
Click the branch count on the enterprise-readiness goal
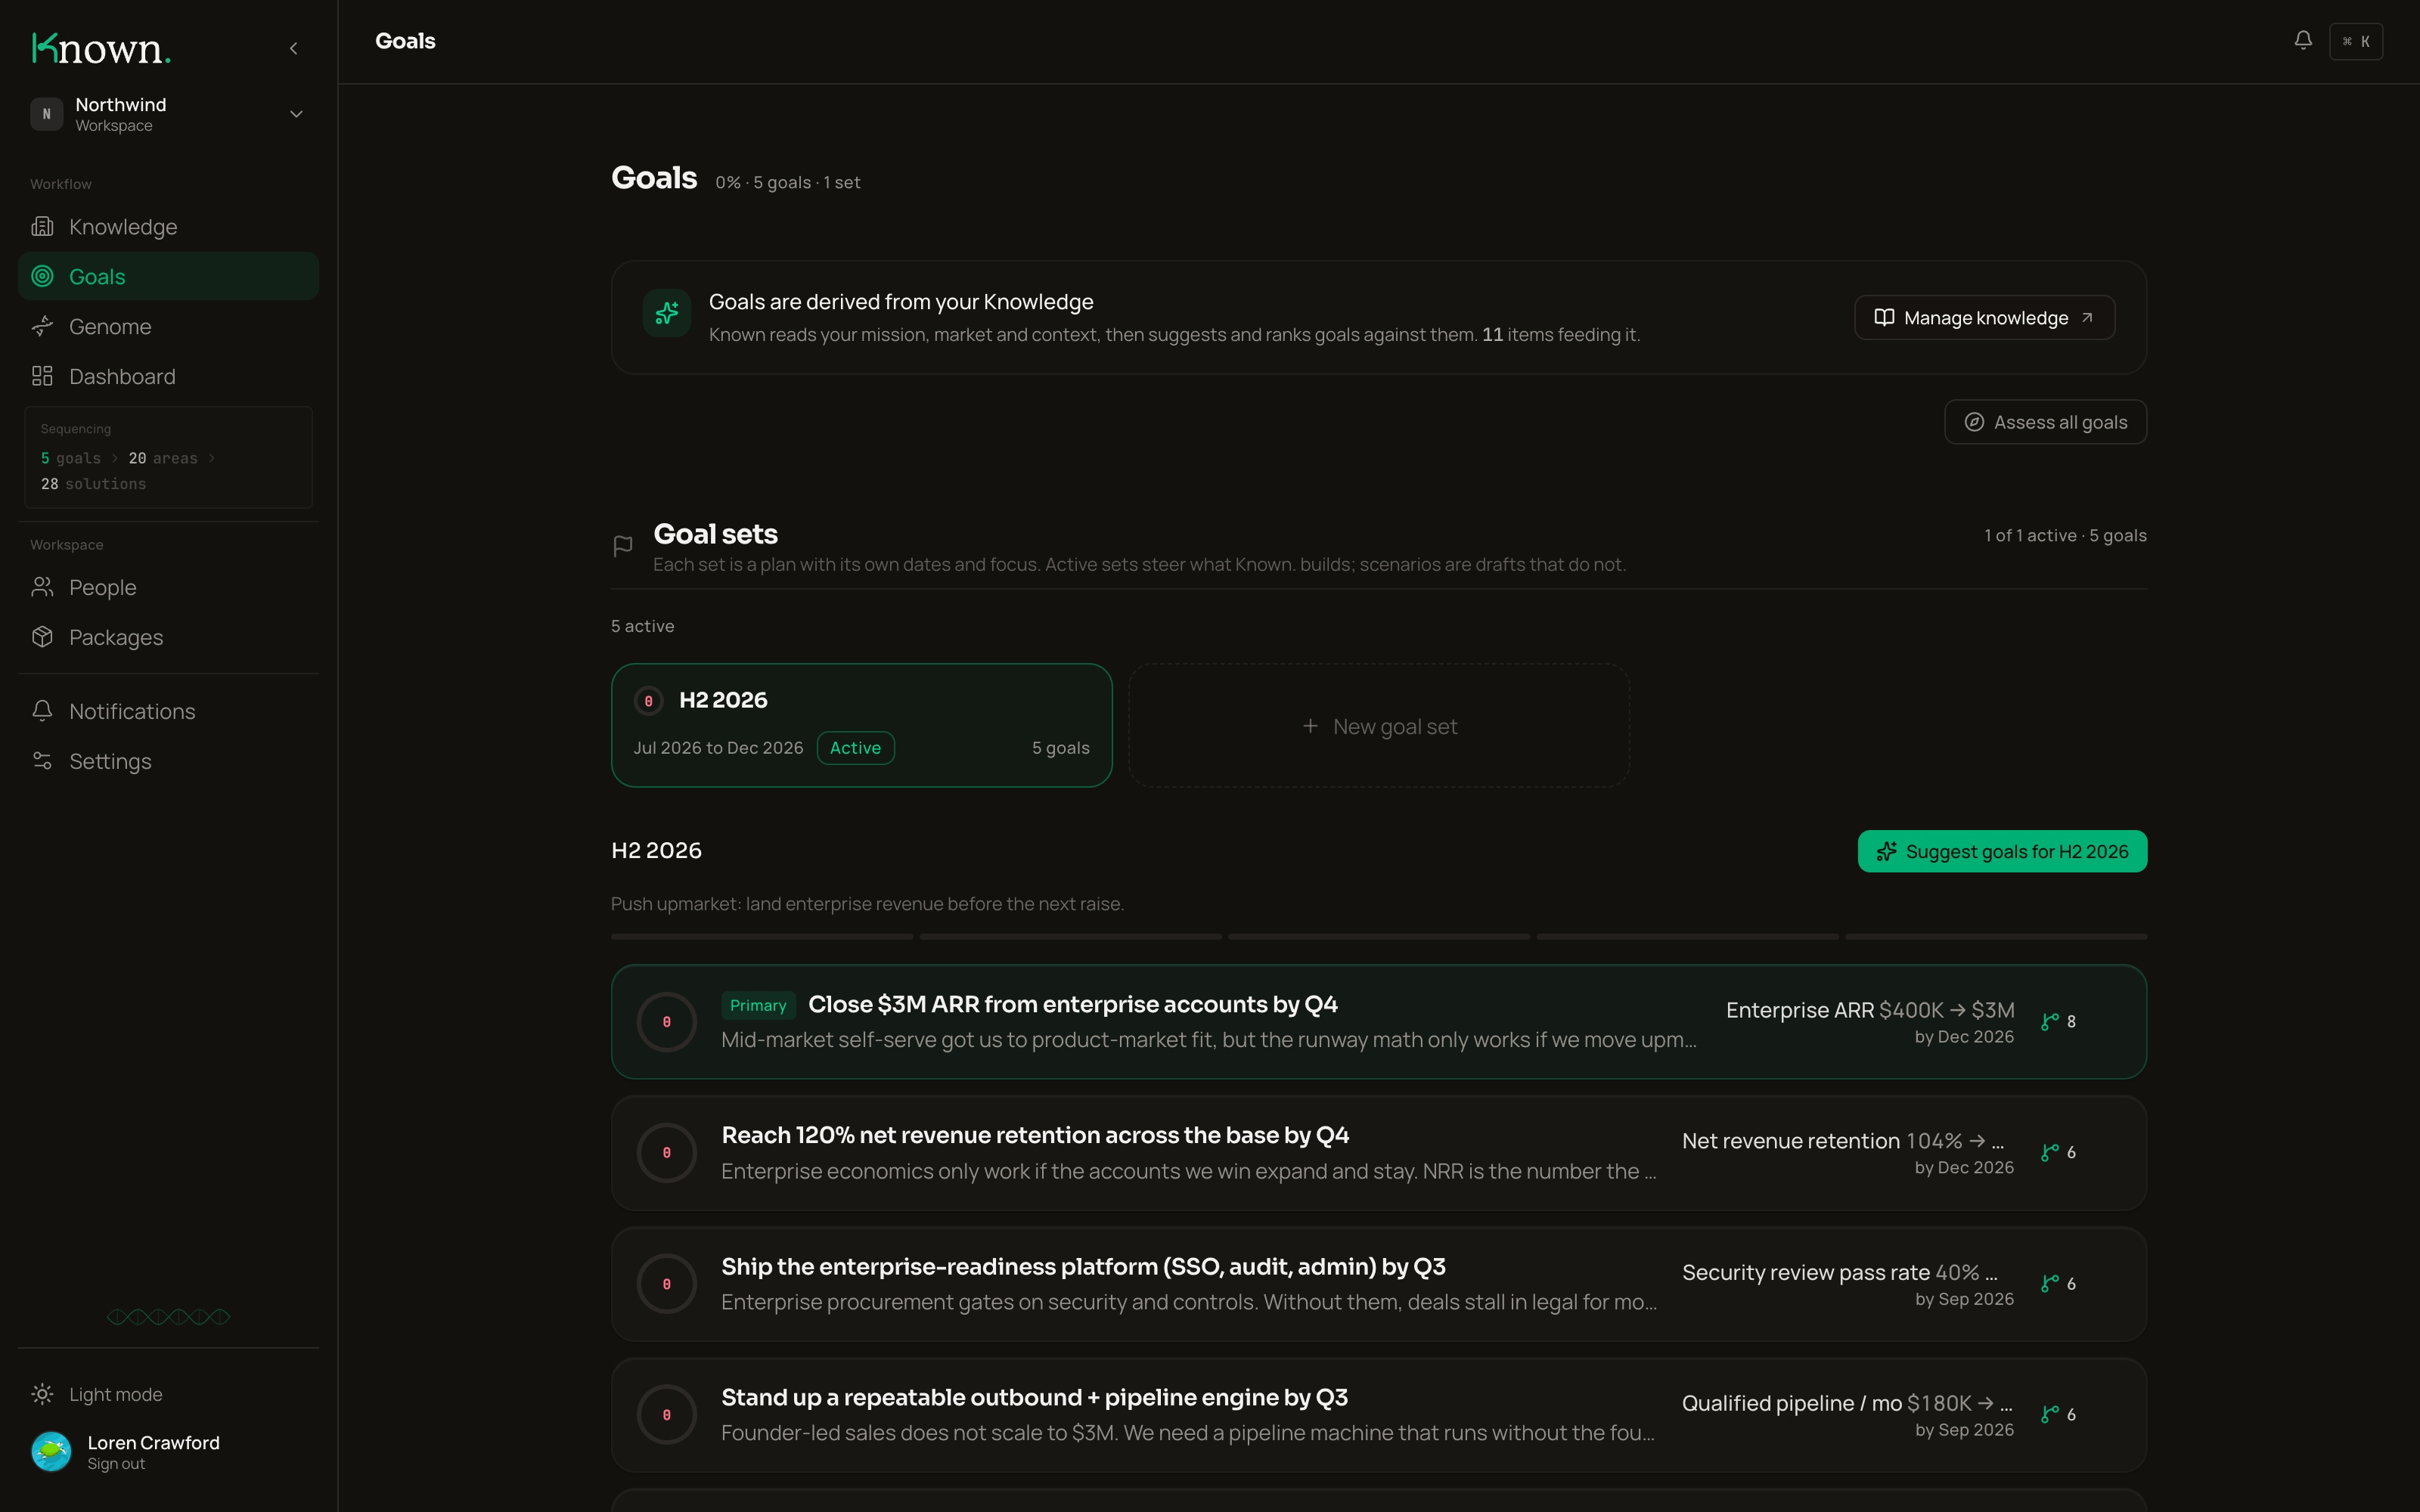[2059, 1284]
